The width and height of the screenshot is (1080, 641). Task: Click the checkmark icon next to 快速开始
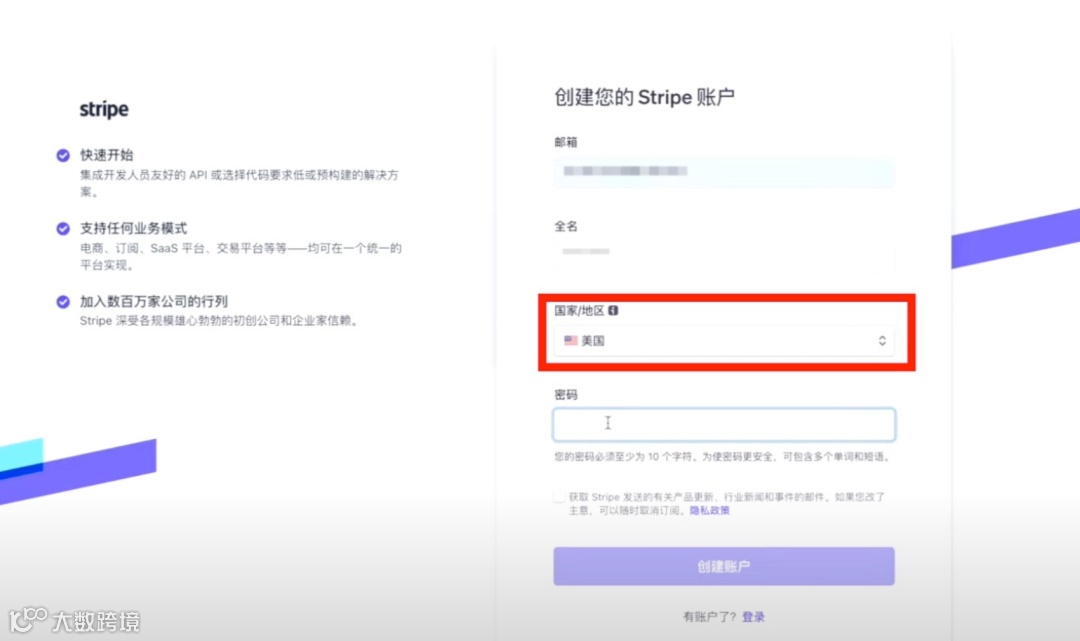point(63,155)
